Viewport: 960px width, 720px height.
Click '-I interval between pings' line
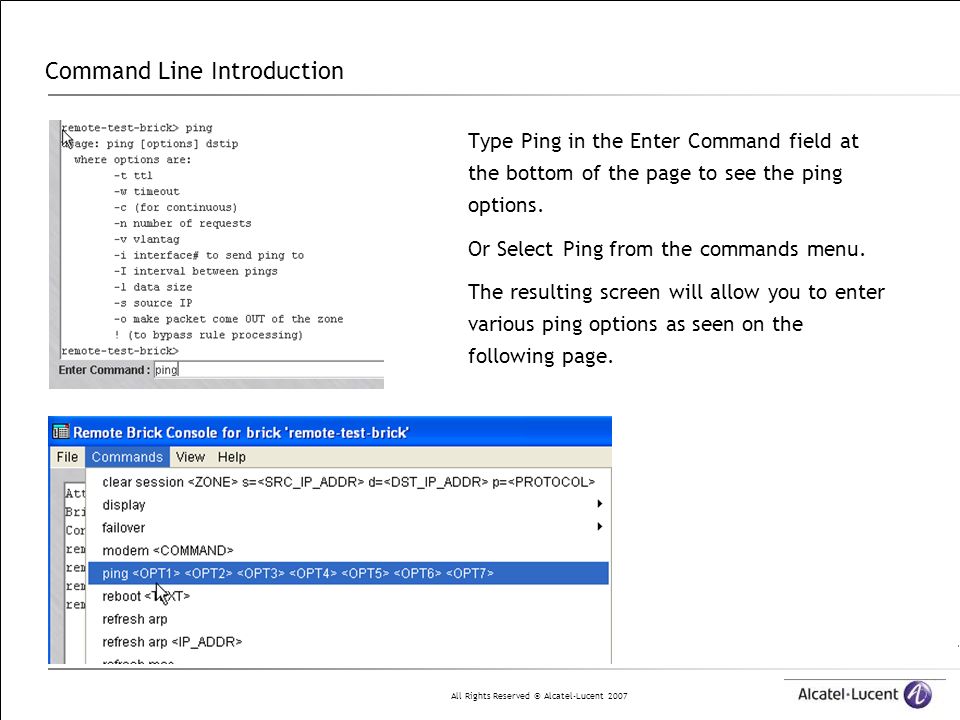click(195, 271)
